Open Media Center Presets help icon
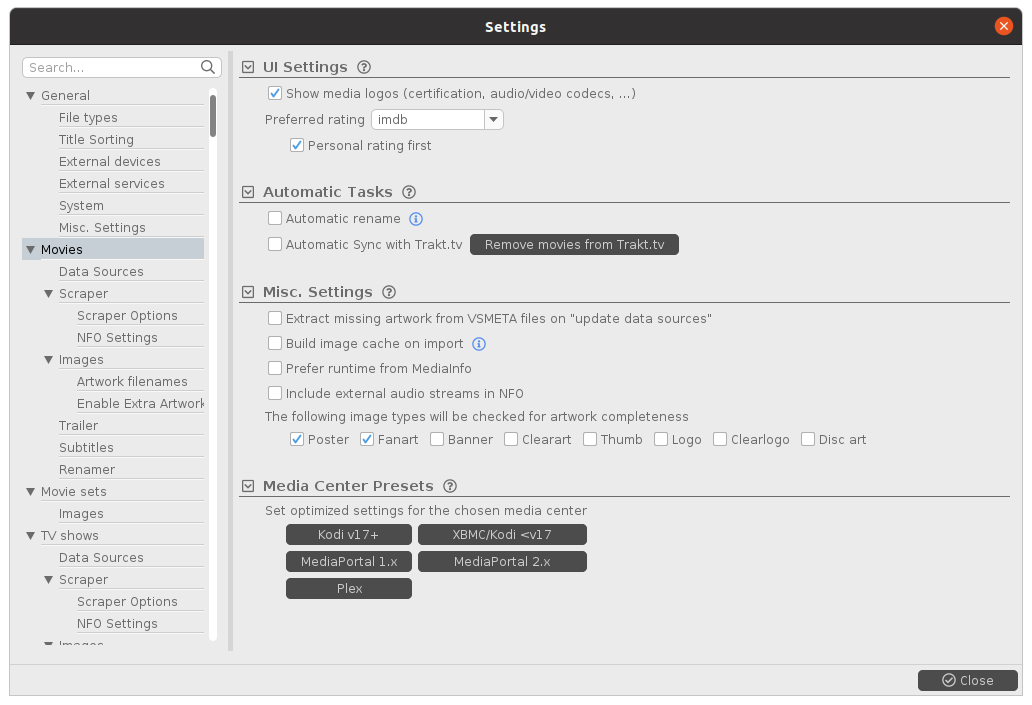 450,486
